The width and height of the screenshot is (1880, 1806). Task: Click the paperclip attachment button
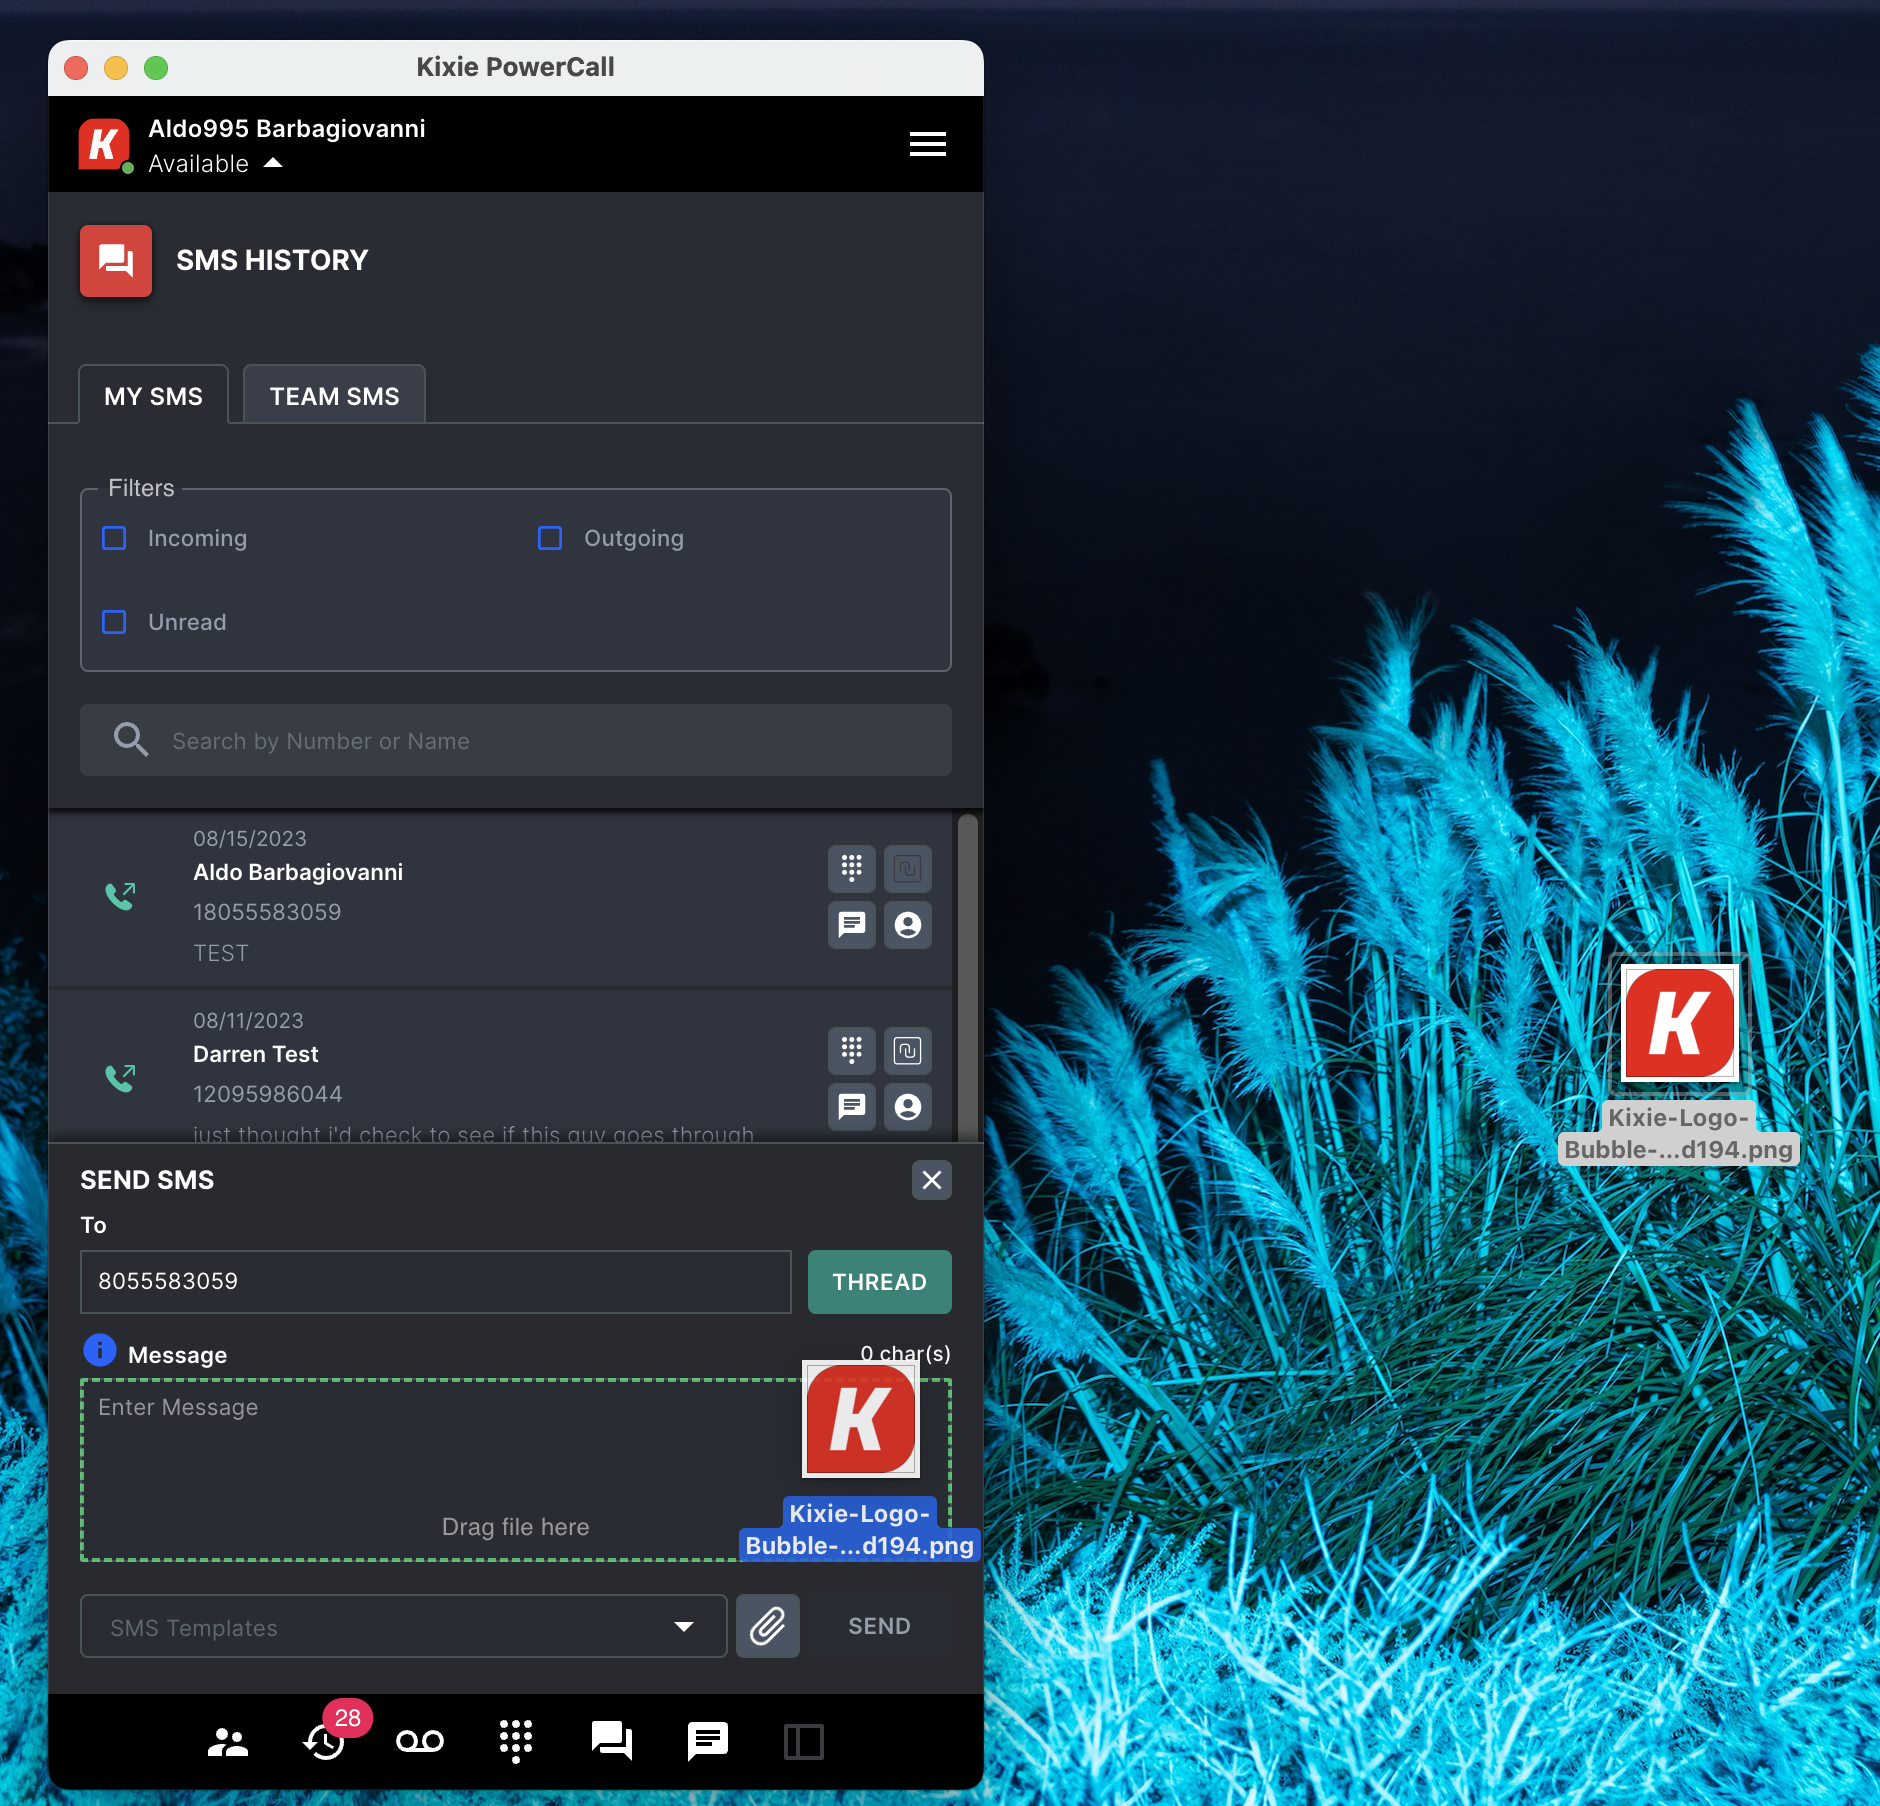tap(768, 1626)
